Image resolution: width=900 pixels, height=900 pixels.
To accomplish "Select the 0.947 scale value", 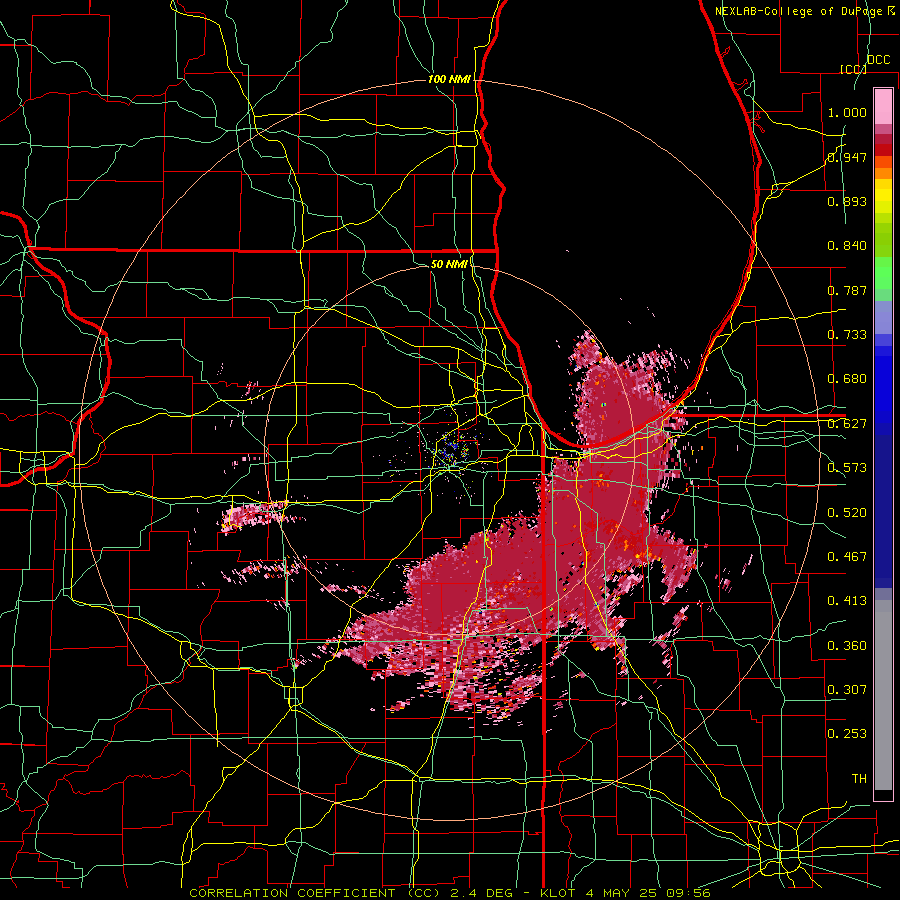I will coord(847,157).
